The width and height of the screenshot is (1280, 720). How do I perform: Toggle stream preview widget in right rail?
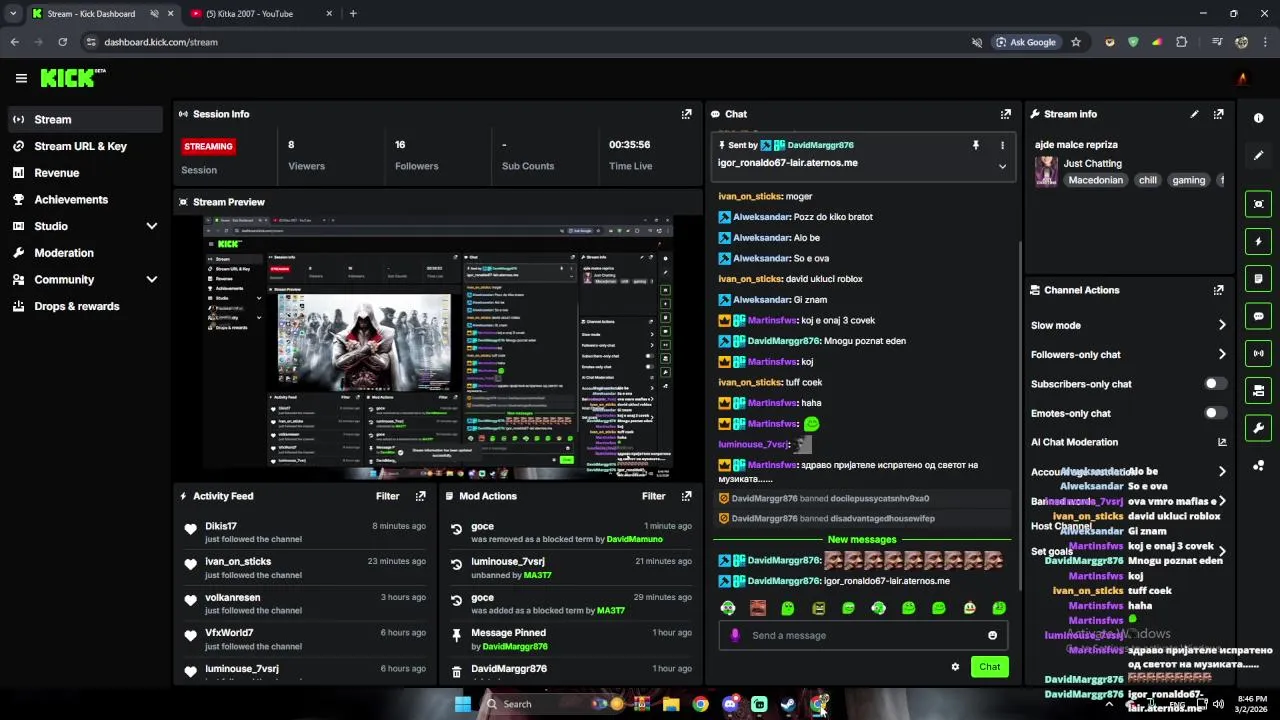[x=1258, y=204]
